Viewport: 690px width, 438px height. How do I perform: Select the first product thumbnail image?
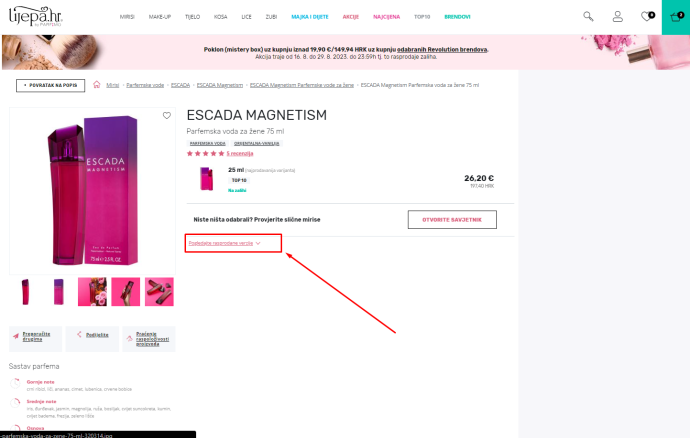[25, 292]
